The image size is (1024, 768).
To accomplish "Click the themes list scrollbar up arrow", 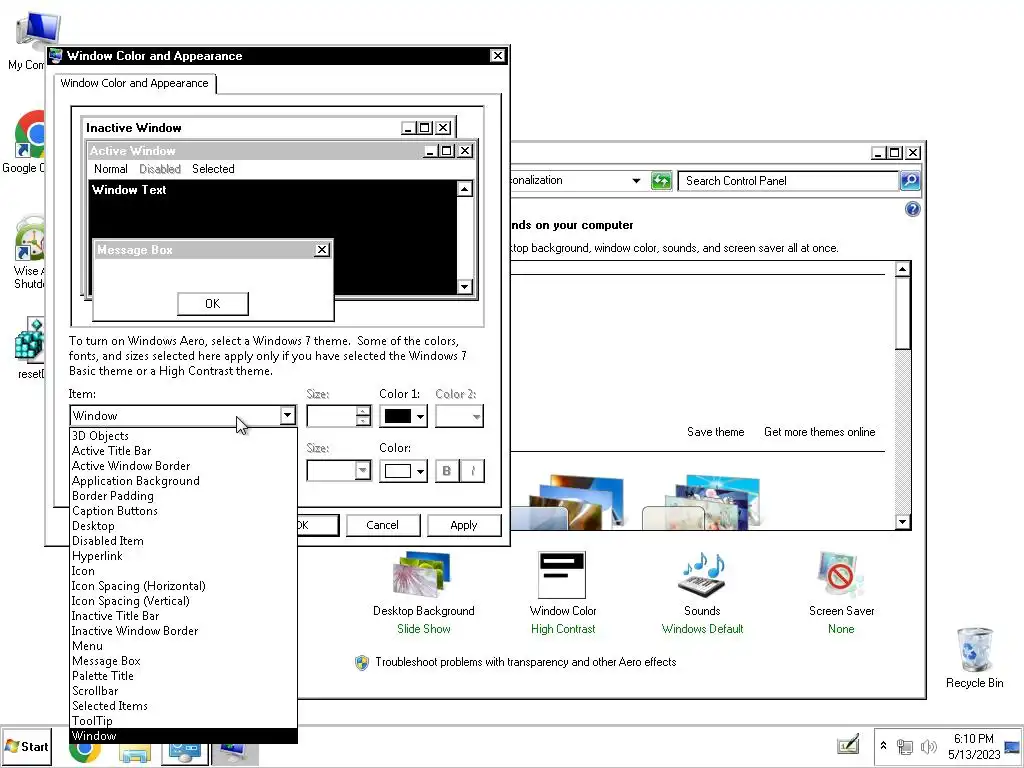I will 903,269.
